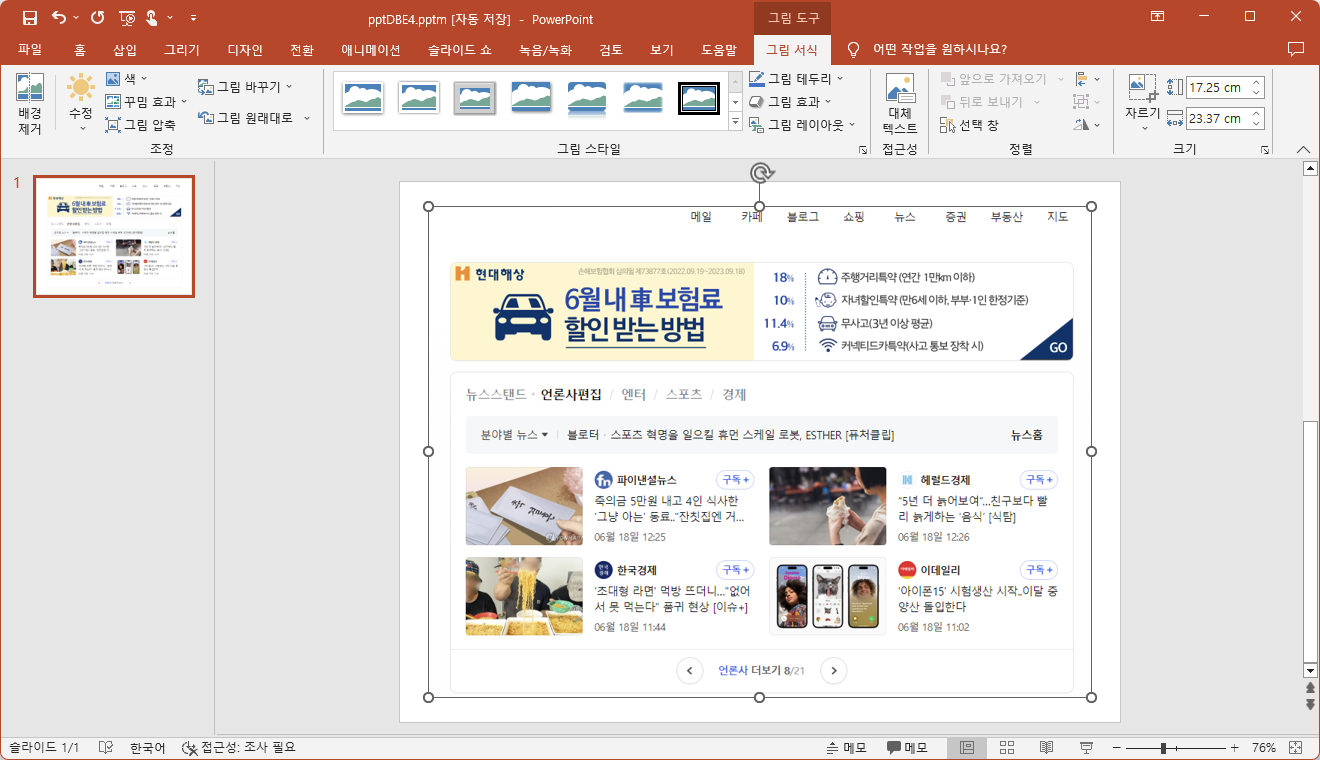
Task: Click fit slide to window icon
Action: [x=1297, y=748]
